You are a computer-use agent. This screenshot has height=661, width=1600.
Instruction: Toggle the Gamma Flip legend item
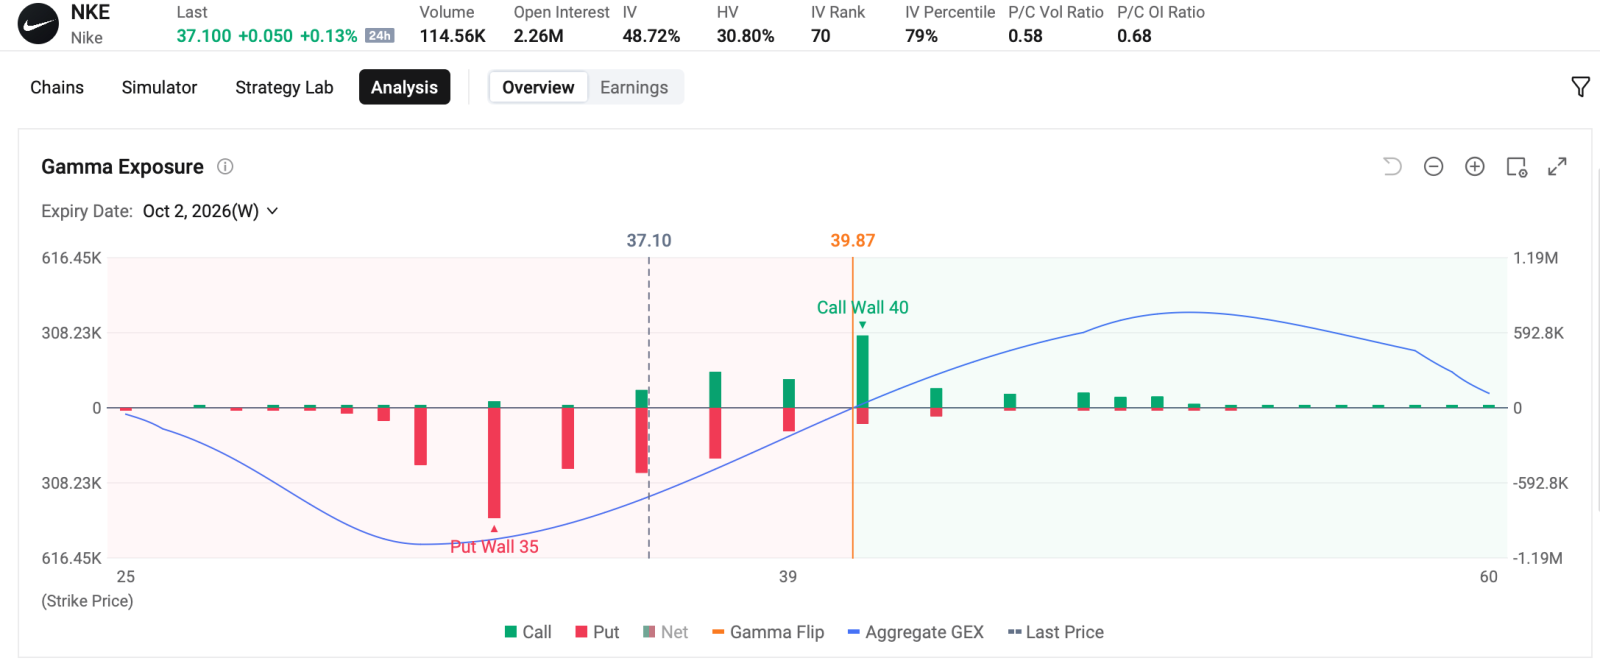tap(768, 632)
